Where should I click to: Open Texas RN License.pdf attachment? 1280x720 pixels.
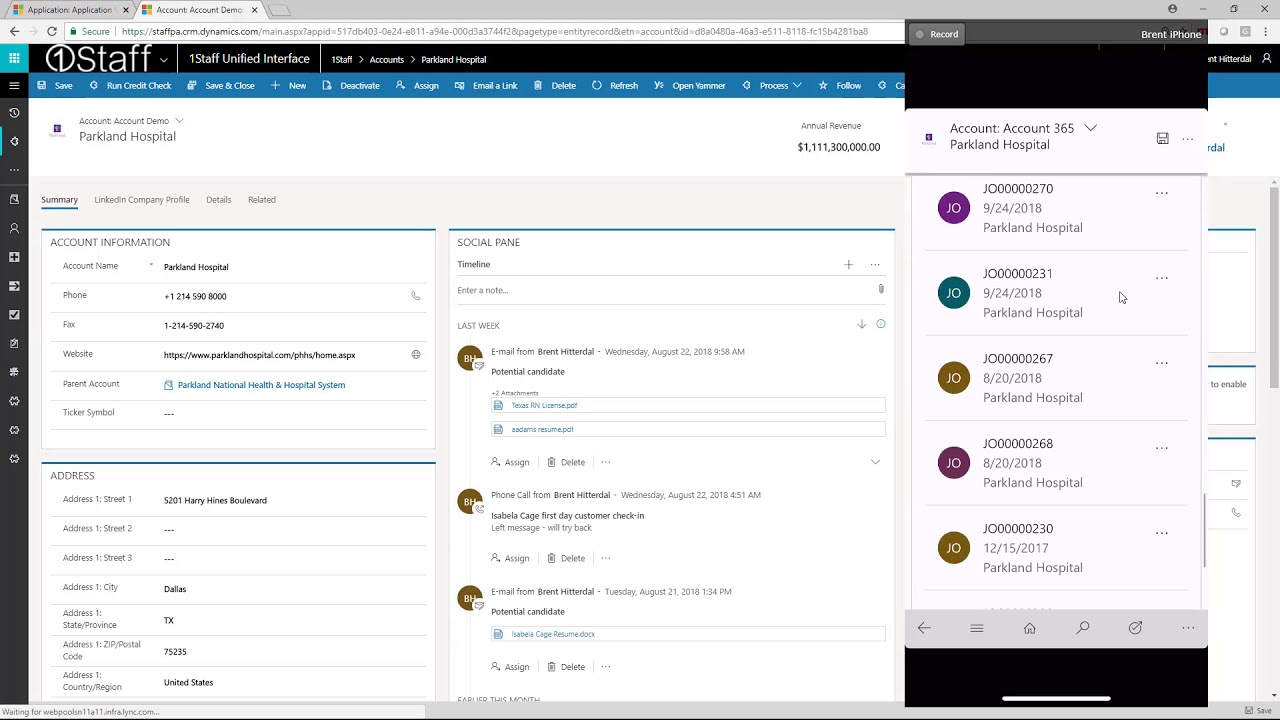(544, 406)
